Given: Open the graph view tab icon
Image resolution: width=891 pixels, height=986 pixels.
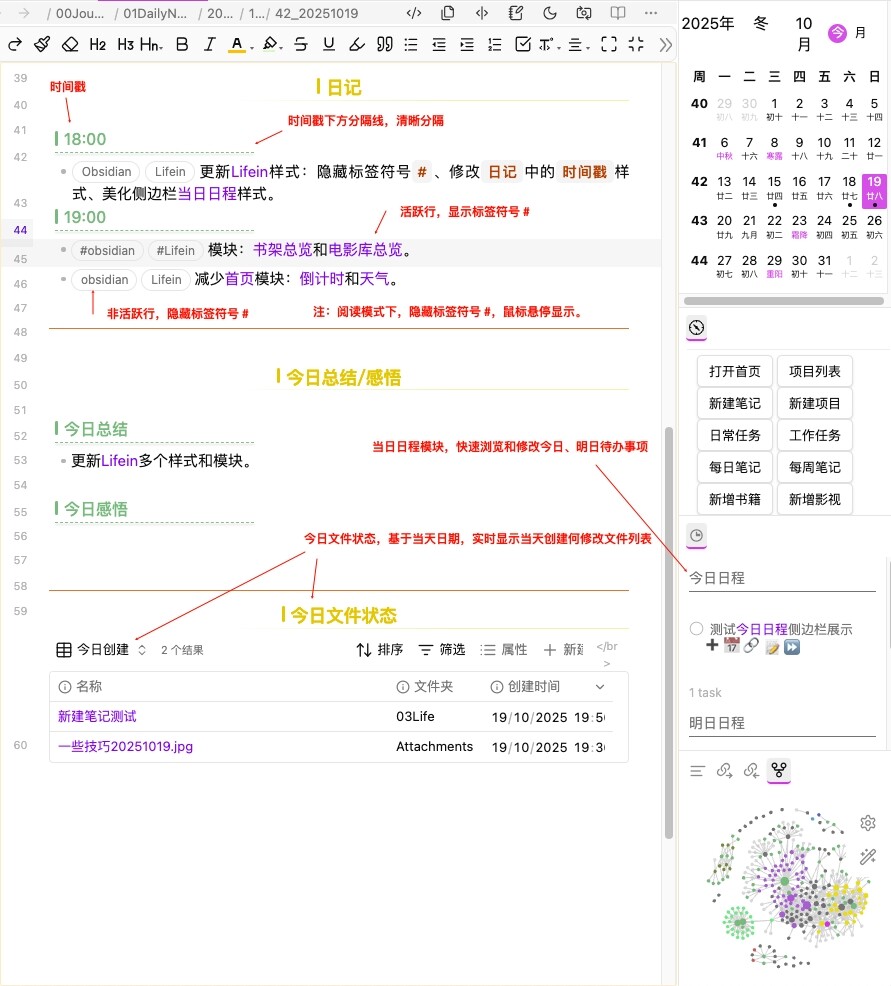Looking at the screenshot, I should (x=778, y=770).
